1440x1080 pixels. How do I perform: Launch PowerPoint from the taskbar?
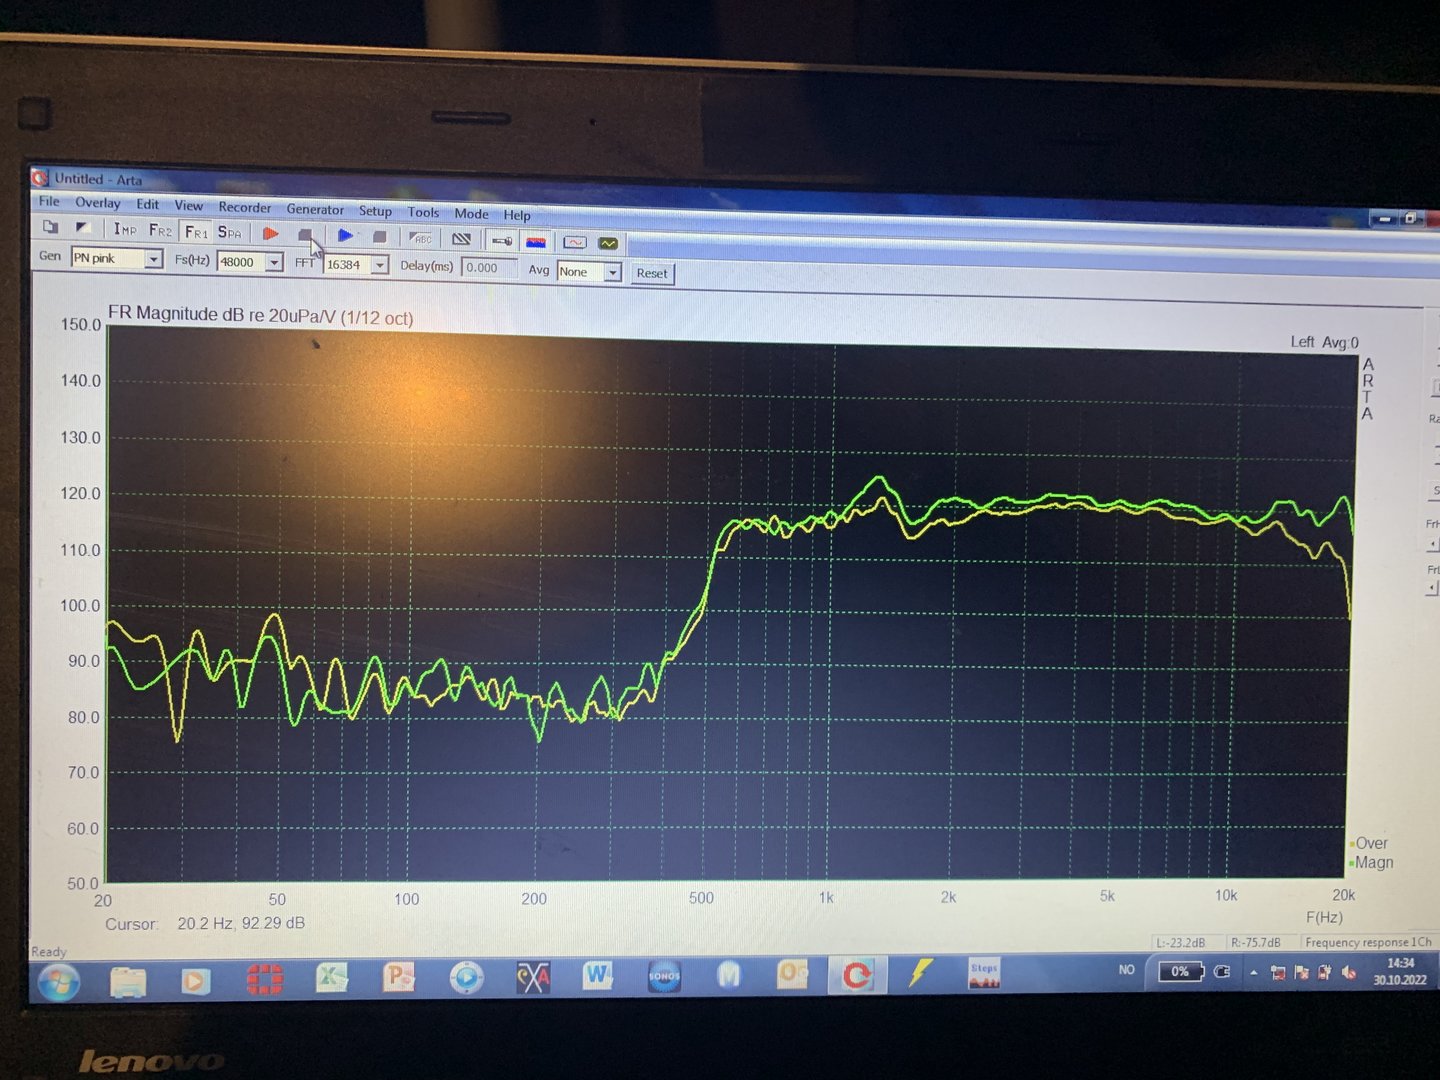[x=399, y=977]
